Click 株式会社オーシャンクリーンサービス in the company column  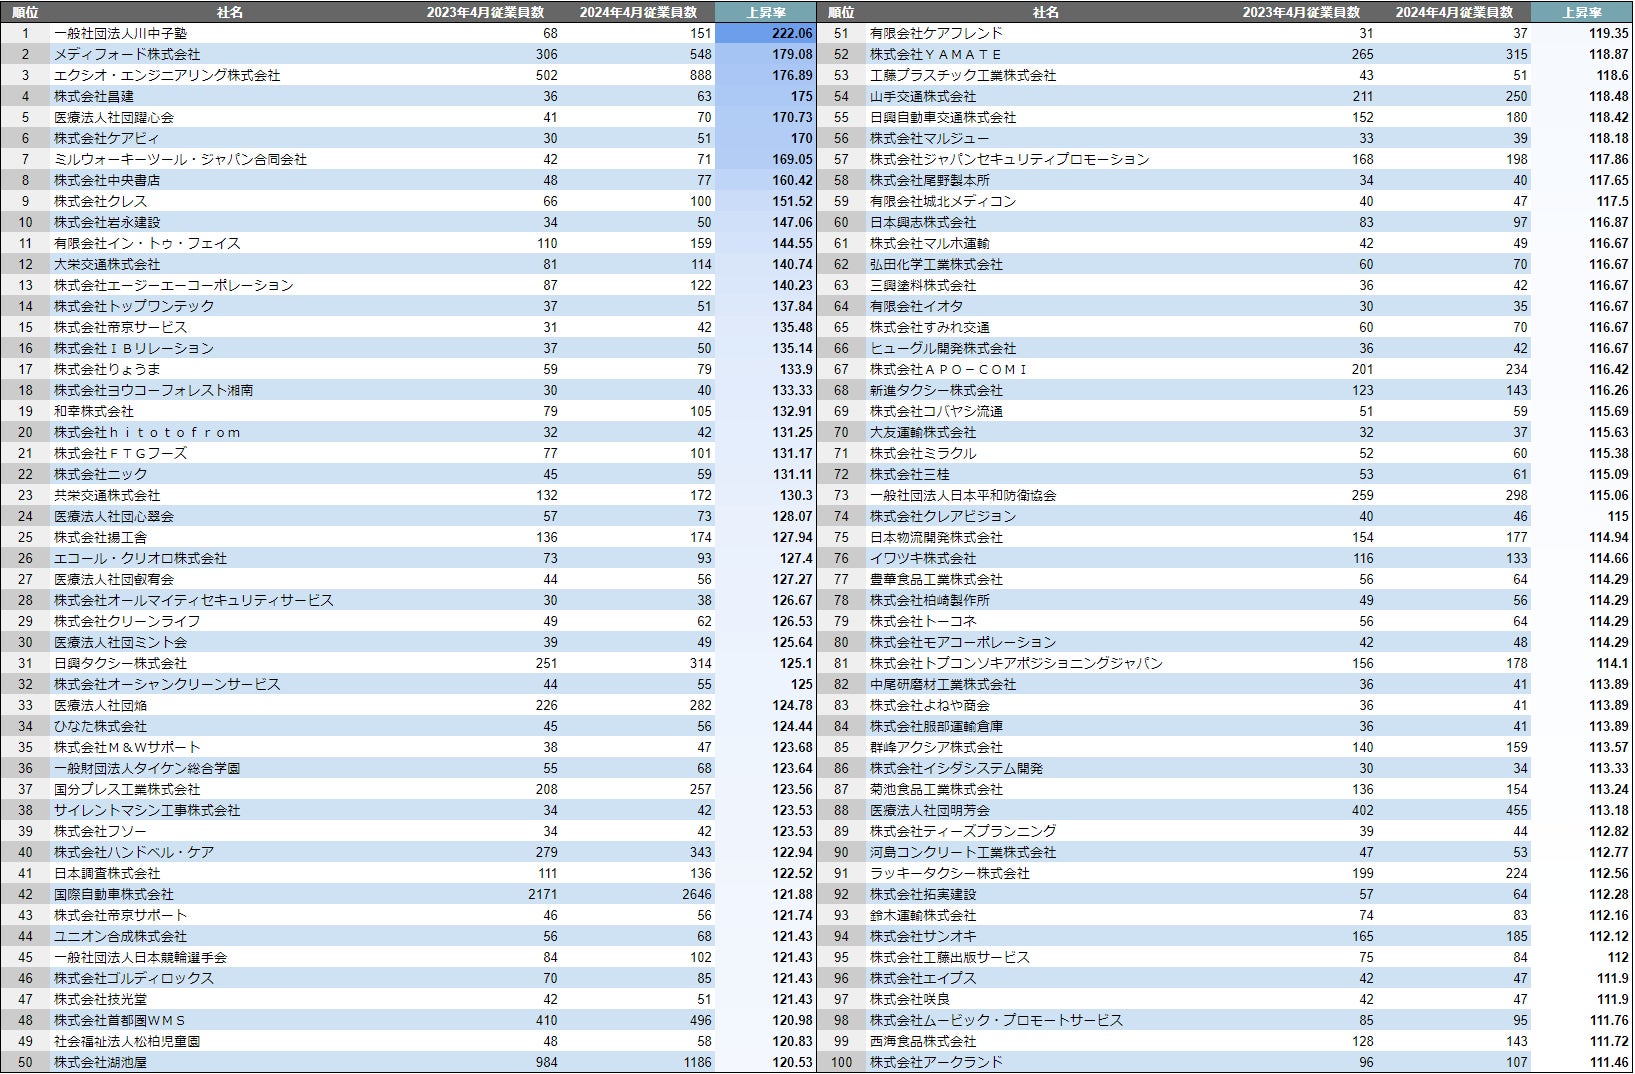click(x=167, y=684)
